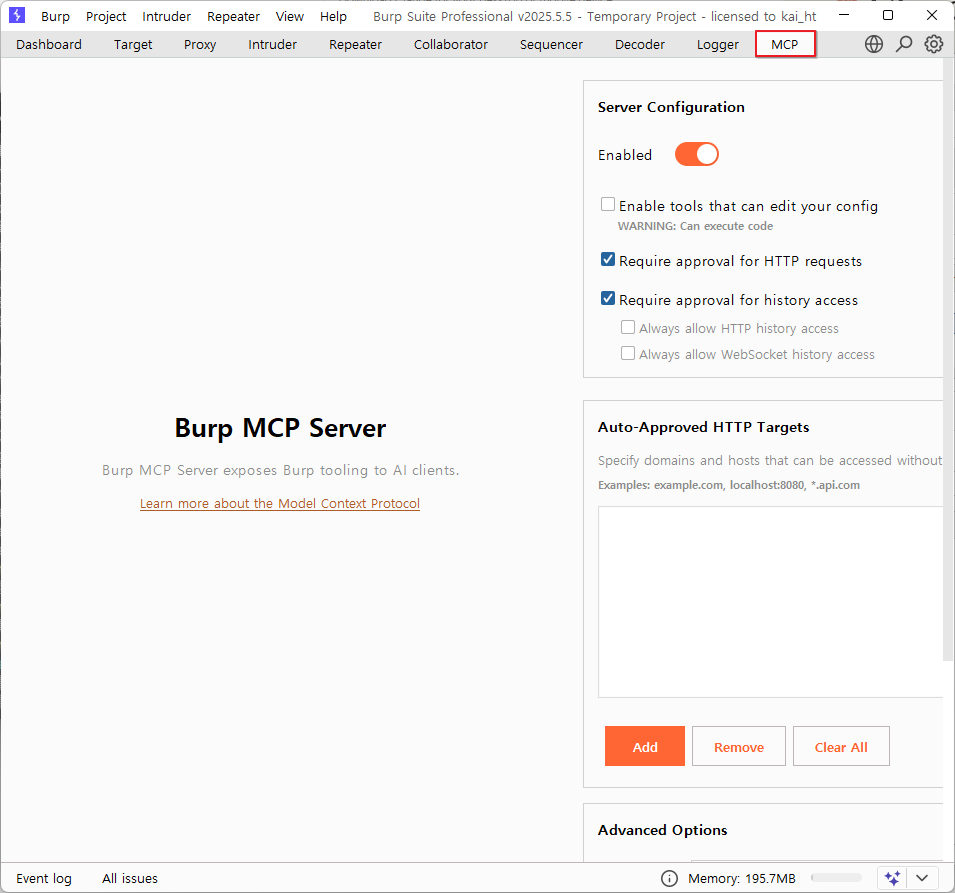Click the Burp Suite logo icon
The height and width of the screenshot is (893, 955).
17,15
